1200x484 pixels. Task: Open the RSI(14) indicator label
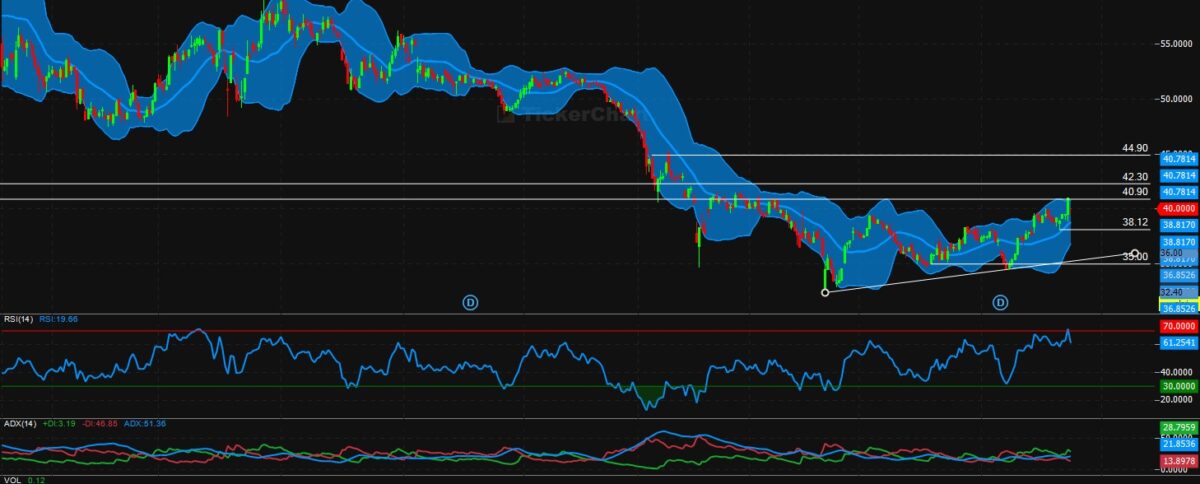17,319
